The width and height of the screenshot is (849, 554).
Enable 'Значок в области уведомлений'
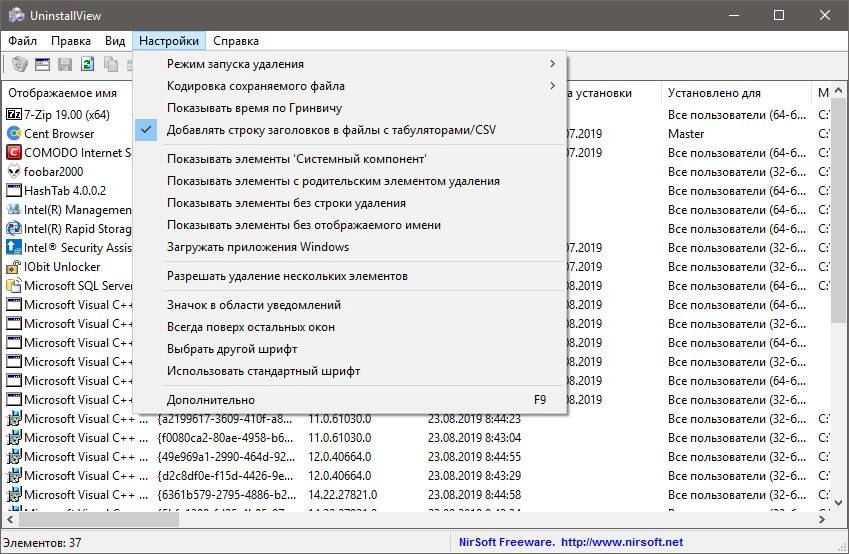(x=350, y=305)
